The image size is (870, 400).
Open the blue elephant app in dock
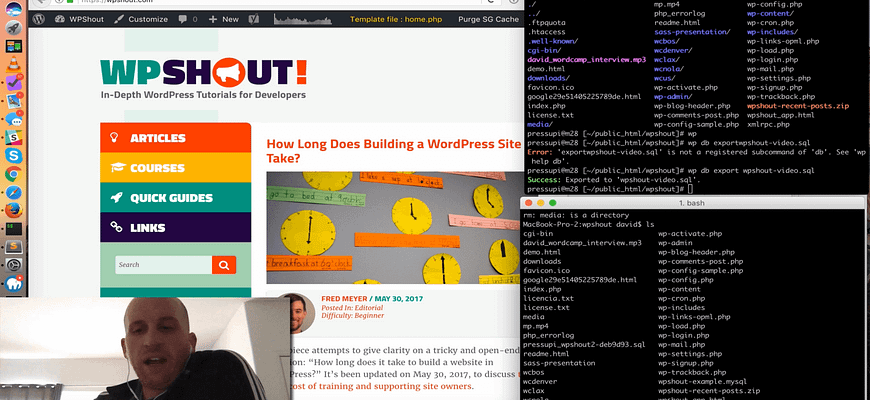click(x=13, y=284)
